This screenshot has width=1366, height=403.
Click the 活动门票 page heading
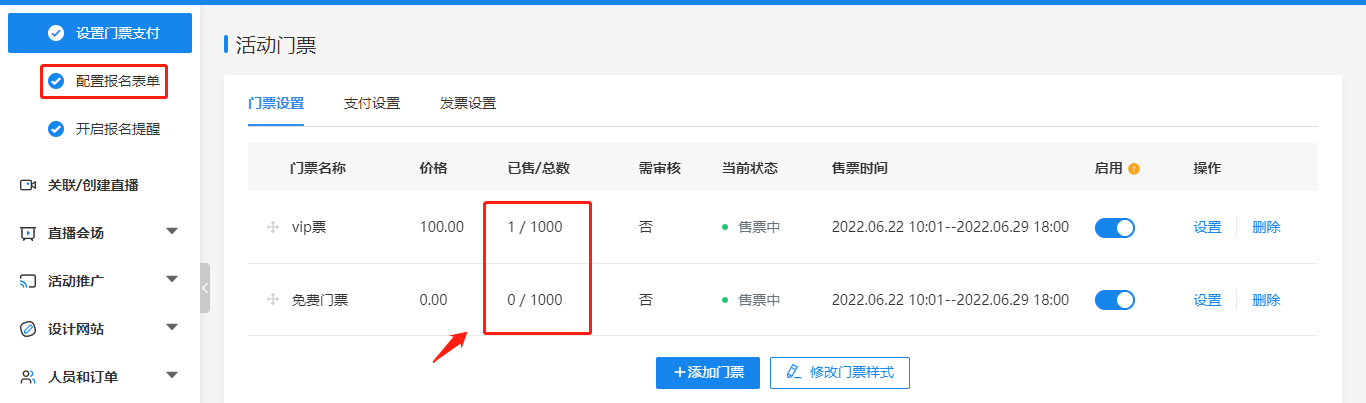click(276, 44)
